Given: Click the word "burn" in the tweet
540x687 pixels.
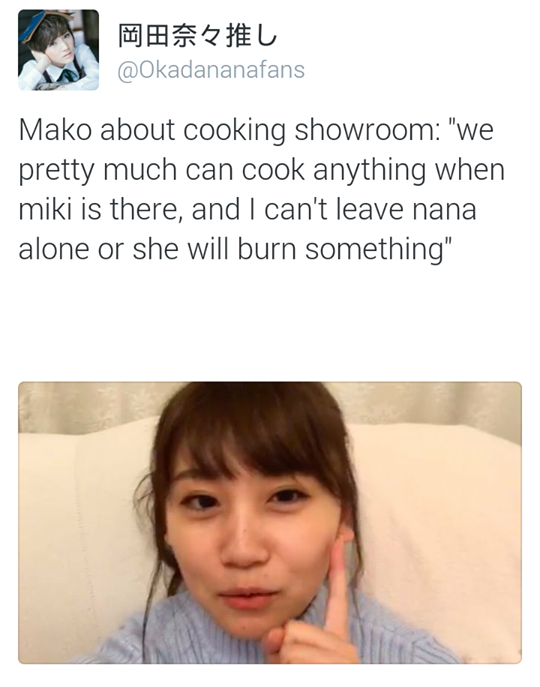Looking at the screenshot, I should (267, 248).
